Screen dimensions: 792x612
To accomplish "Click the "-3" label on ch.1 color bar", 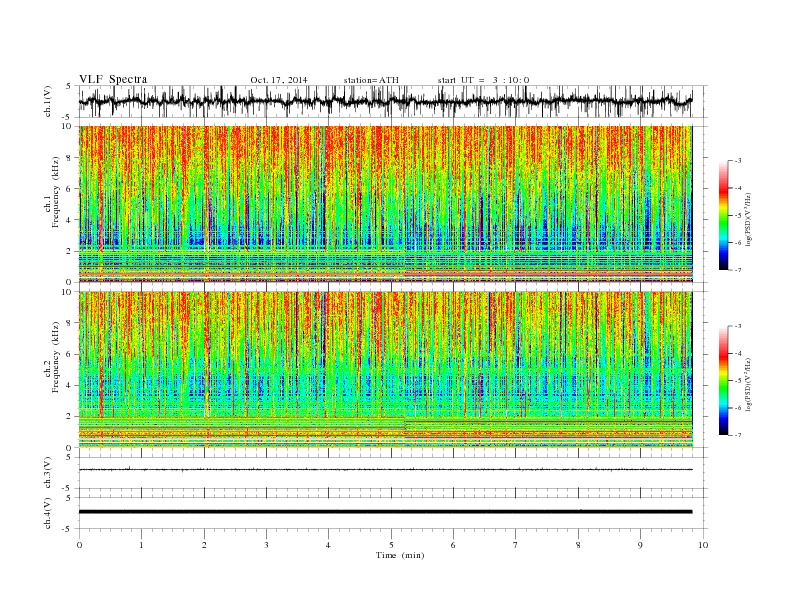I will 737,161.
